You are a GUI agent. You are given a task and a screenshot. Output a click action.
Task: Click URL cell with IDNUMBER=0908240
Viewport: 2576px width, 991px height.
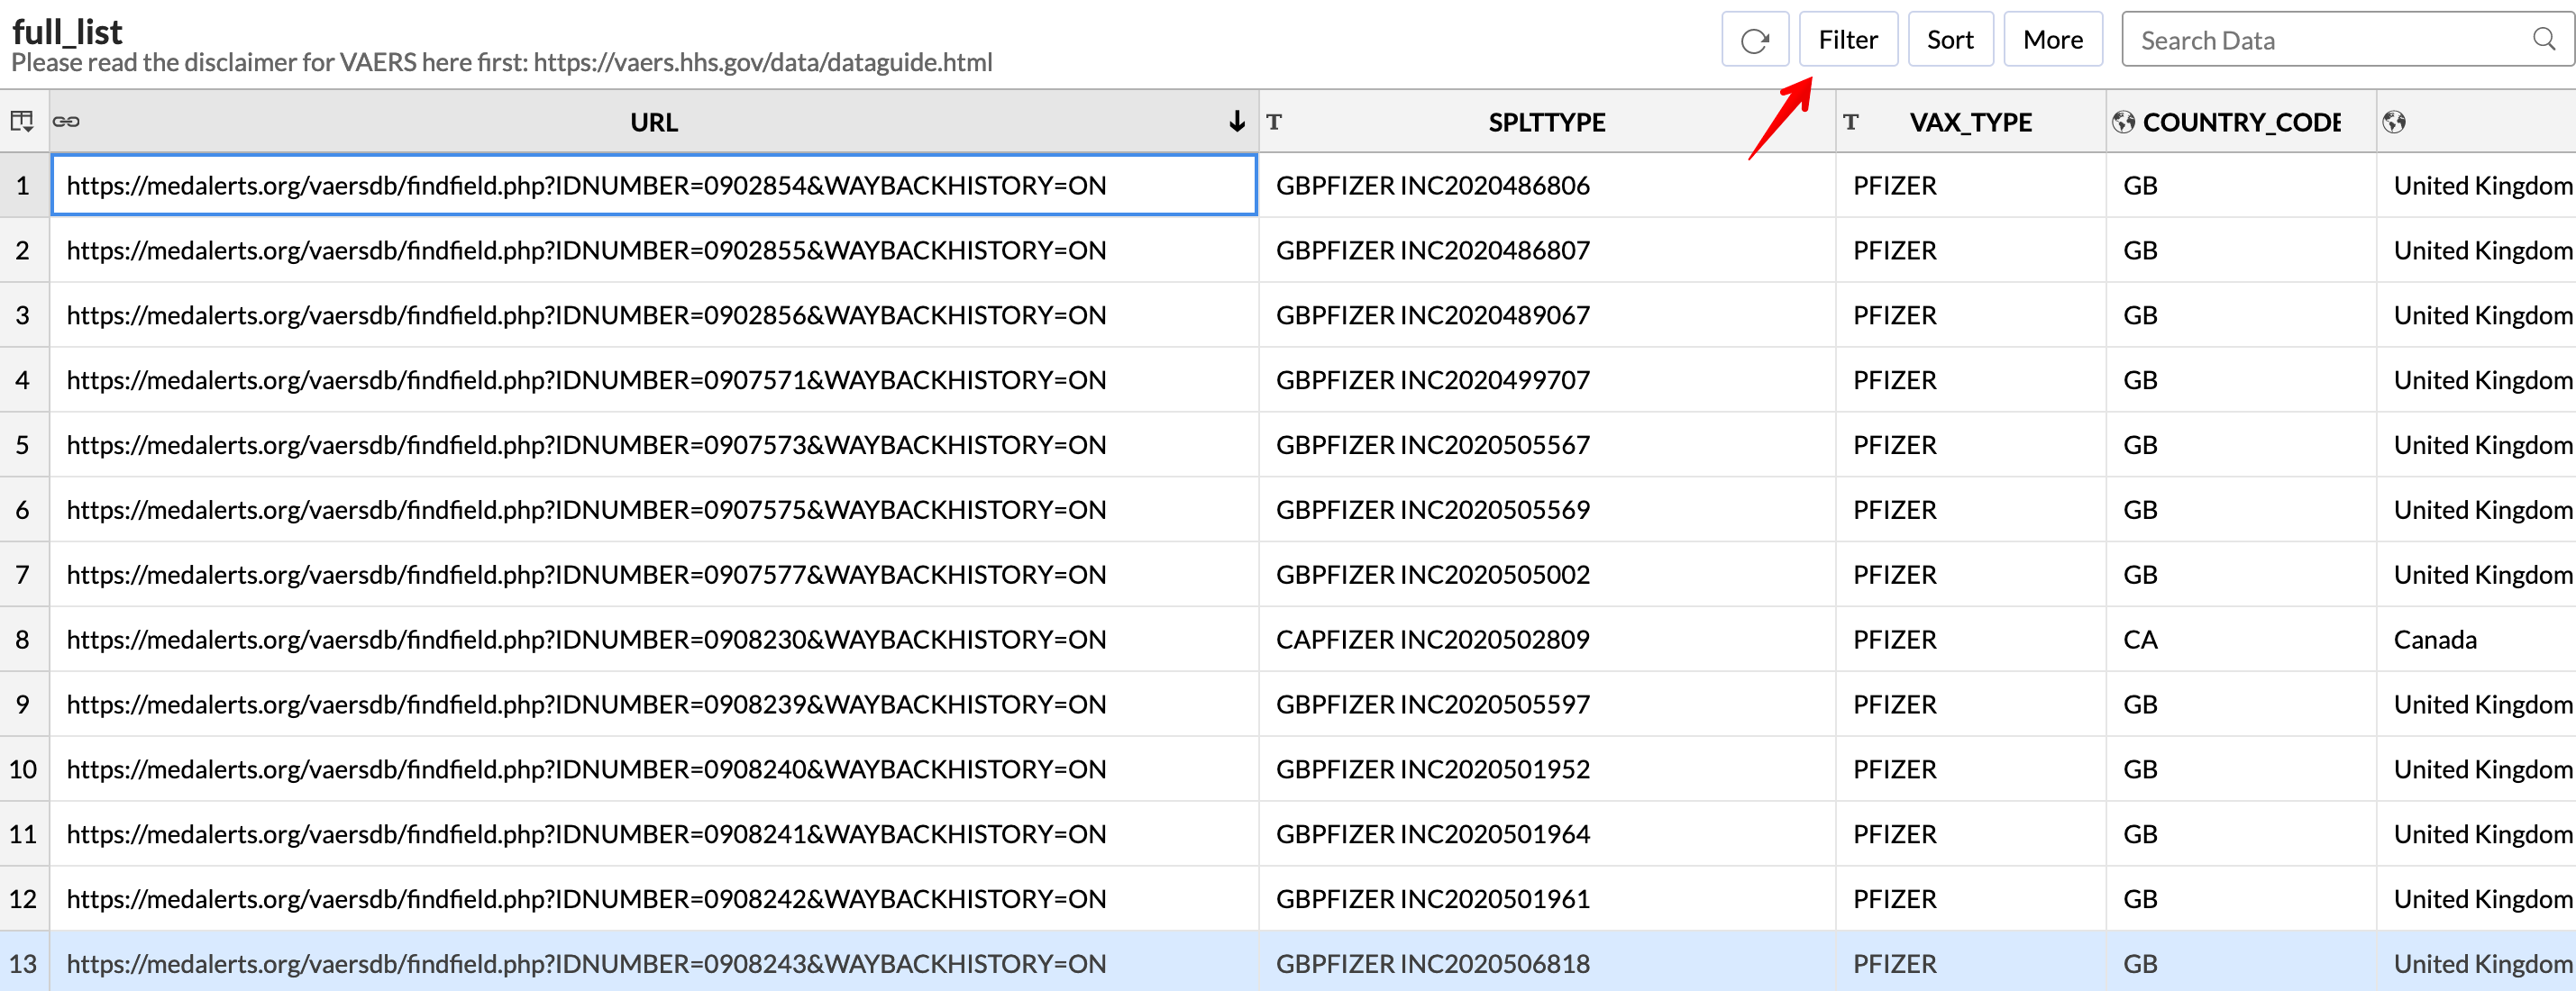654,769
